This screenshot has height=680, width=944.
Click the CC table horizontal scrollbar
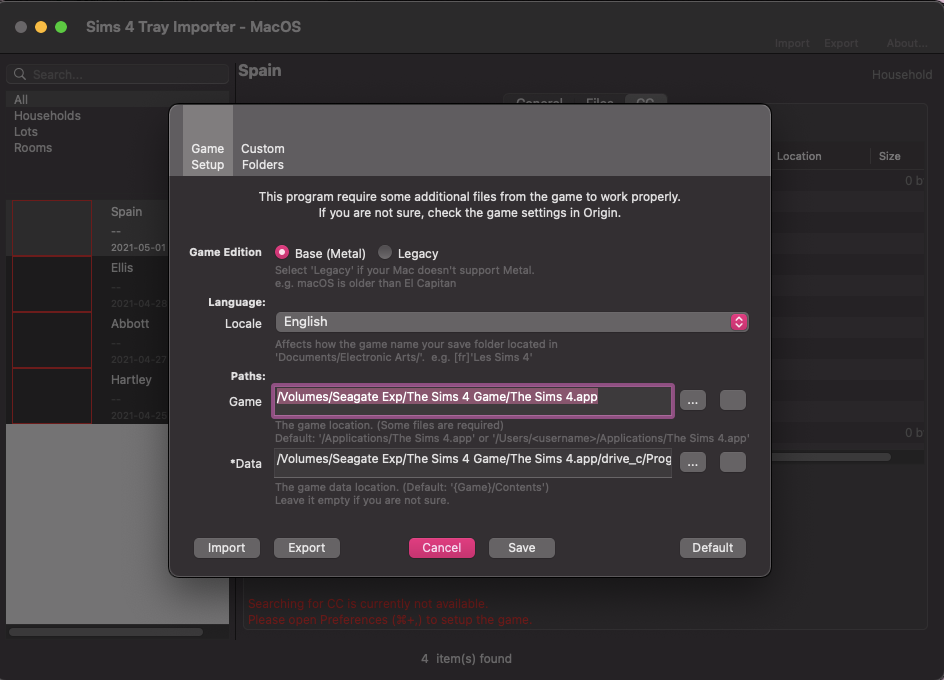[831, 457]
